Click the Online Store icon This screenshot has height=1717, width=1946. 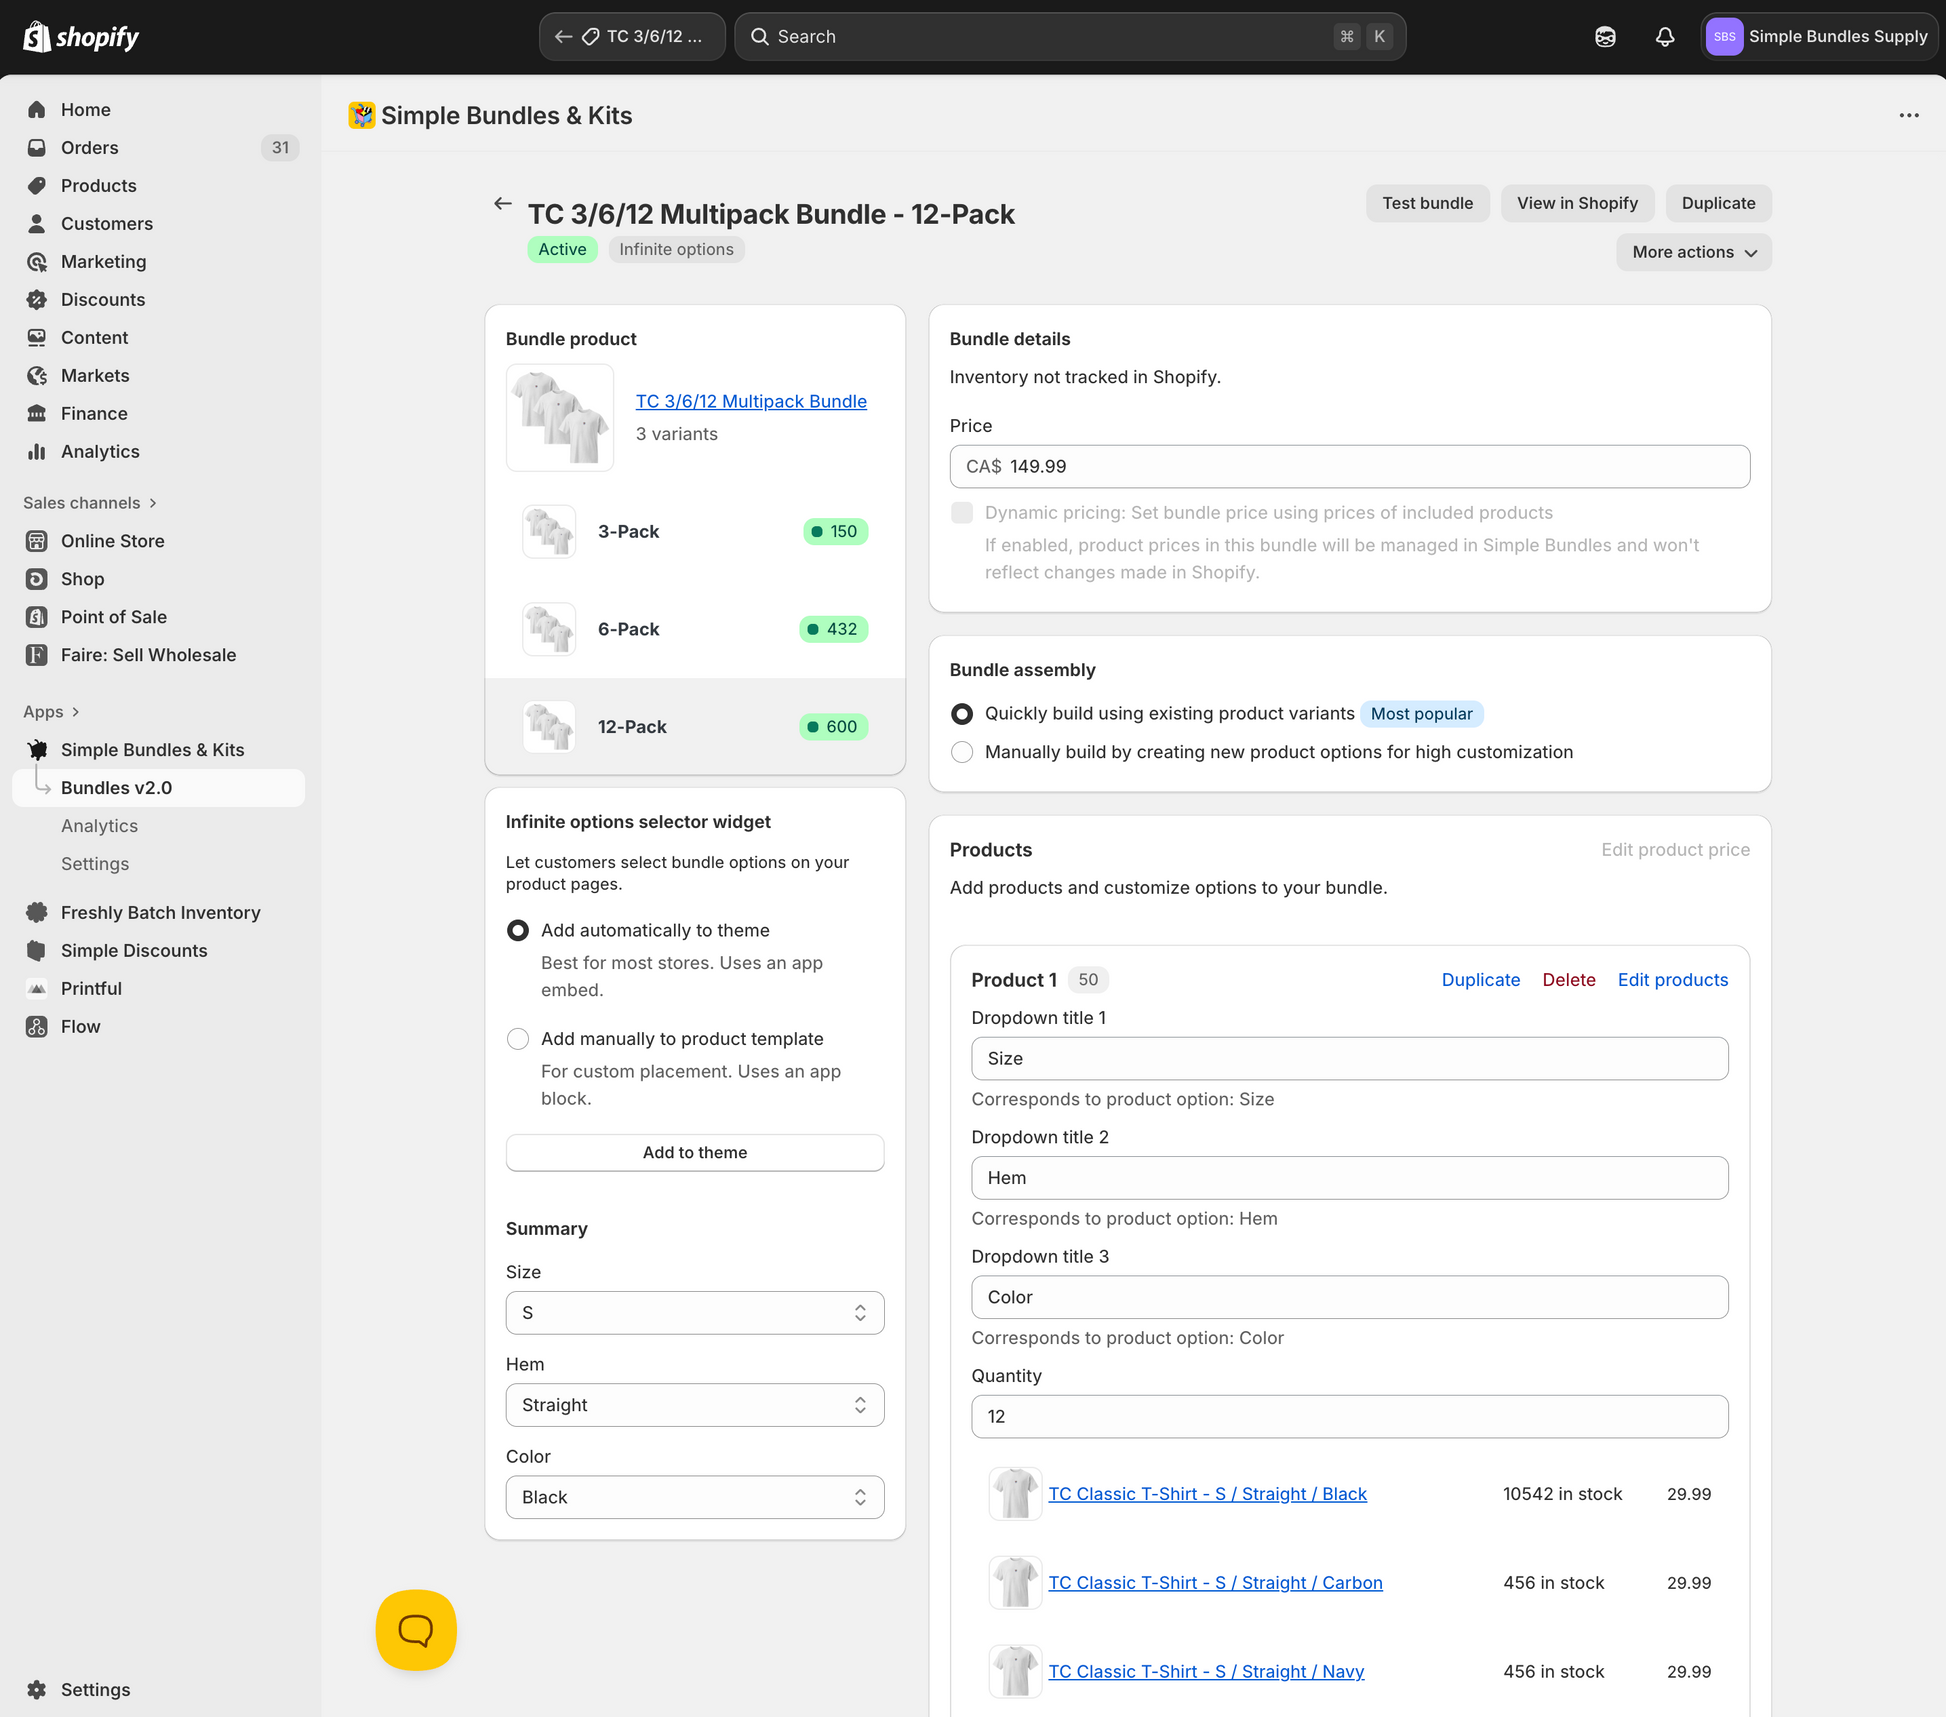point(37,541)
